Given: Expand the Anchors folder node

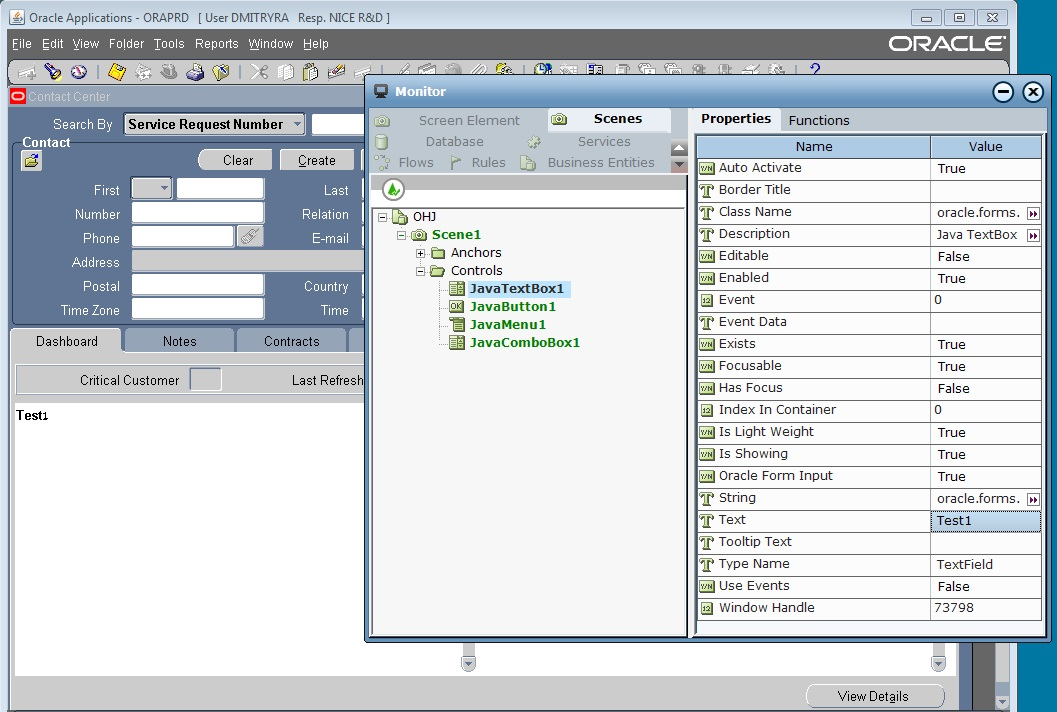Looking at the screenshot, I should click(x=421, y=254).
